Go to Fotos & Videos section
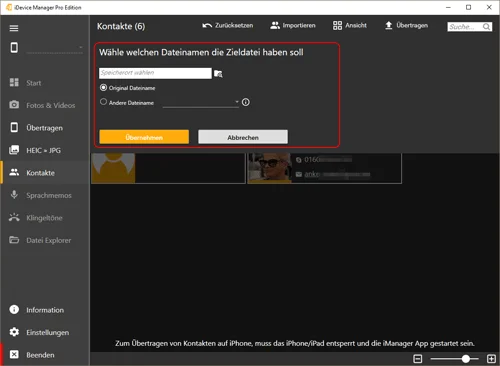500x366 pixels. coord(51,105)
